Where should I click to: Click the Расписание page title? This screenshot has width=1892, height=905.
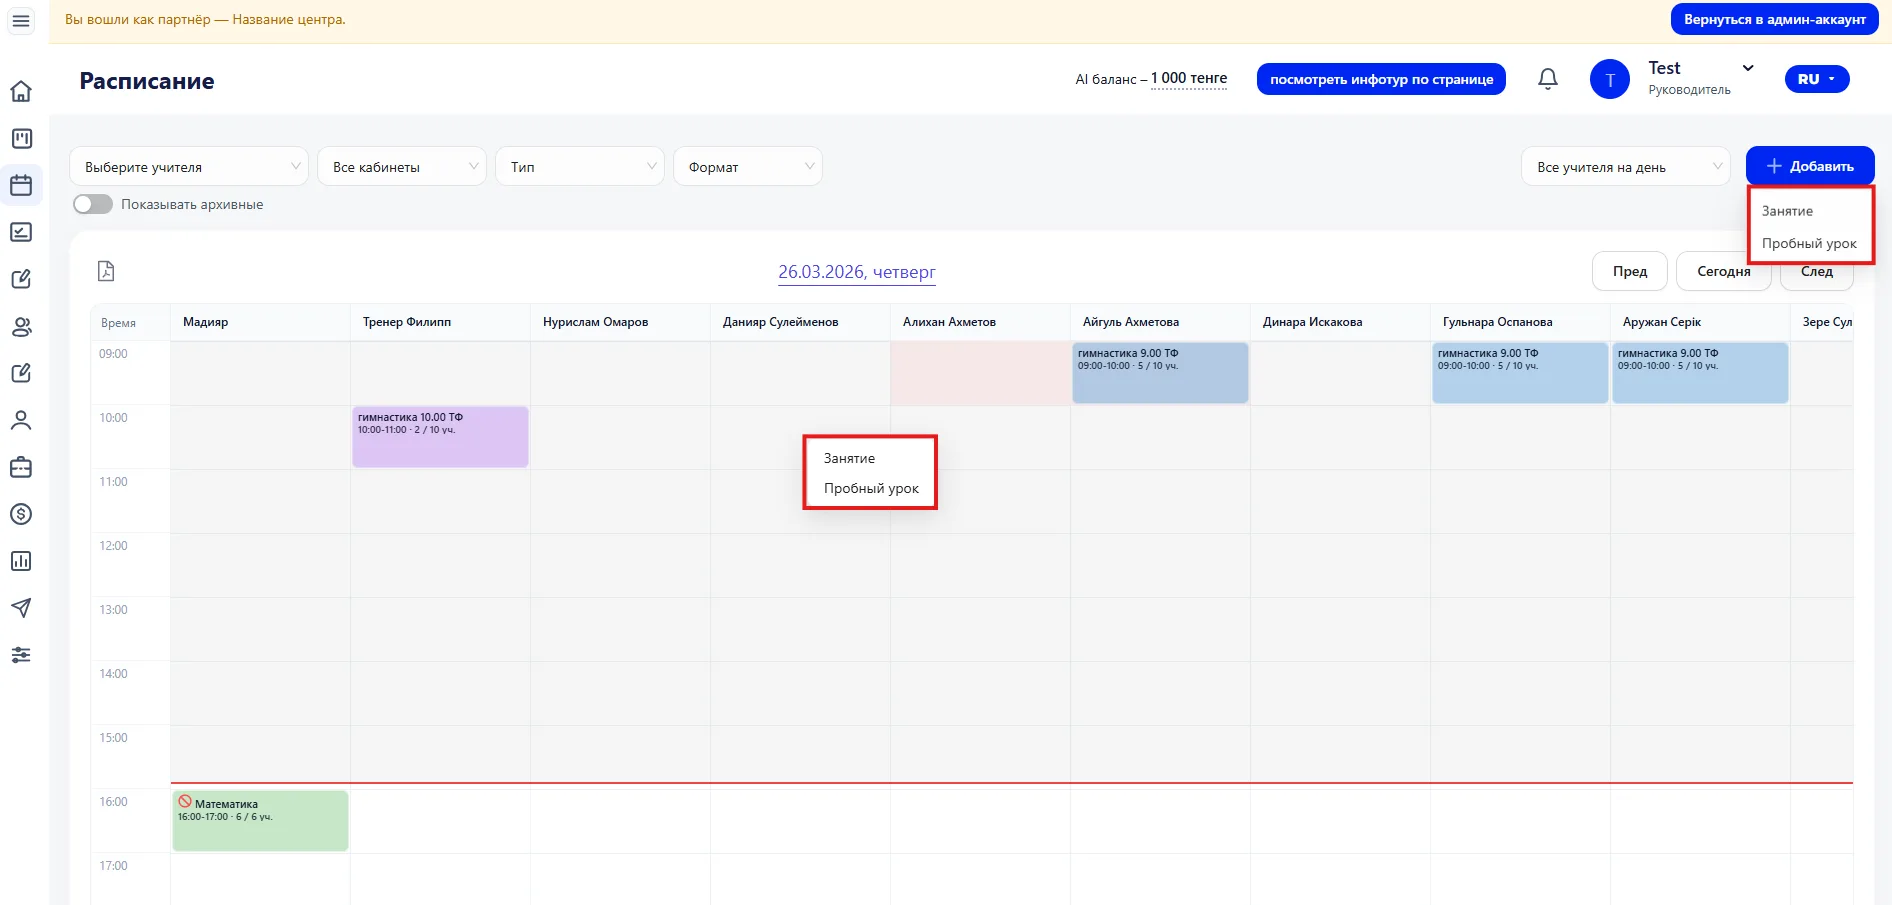pos(147,81)
